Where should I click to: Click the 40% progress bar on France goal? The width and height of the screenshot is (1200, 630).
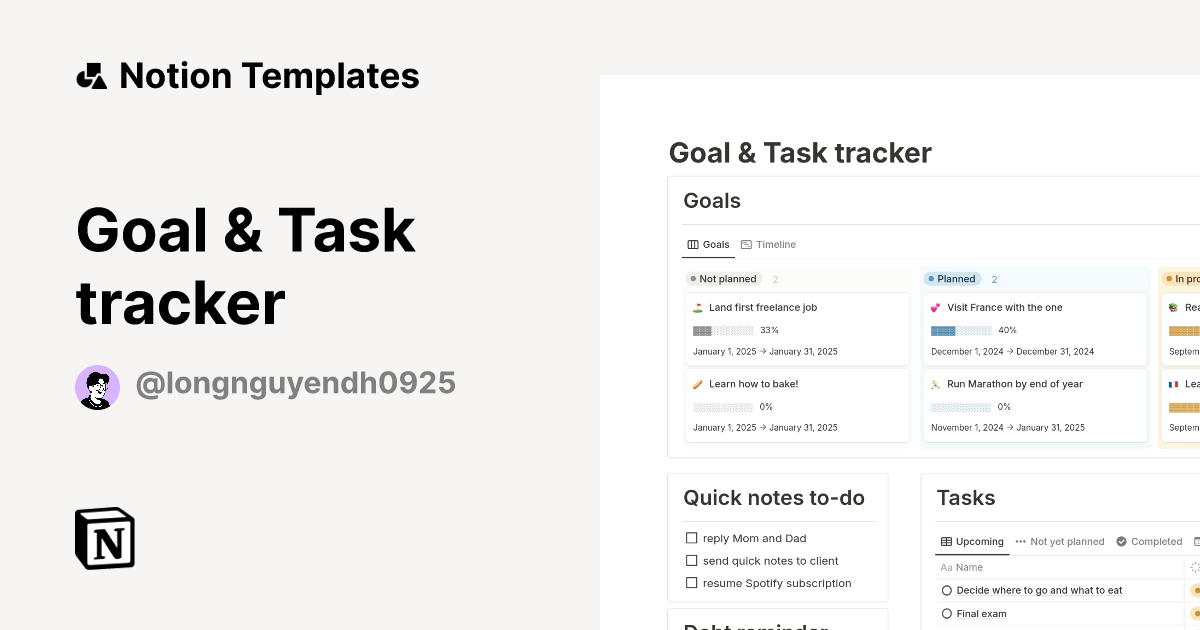pos(962,330)
